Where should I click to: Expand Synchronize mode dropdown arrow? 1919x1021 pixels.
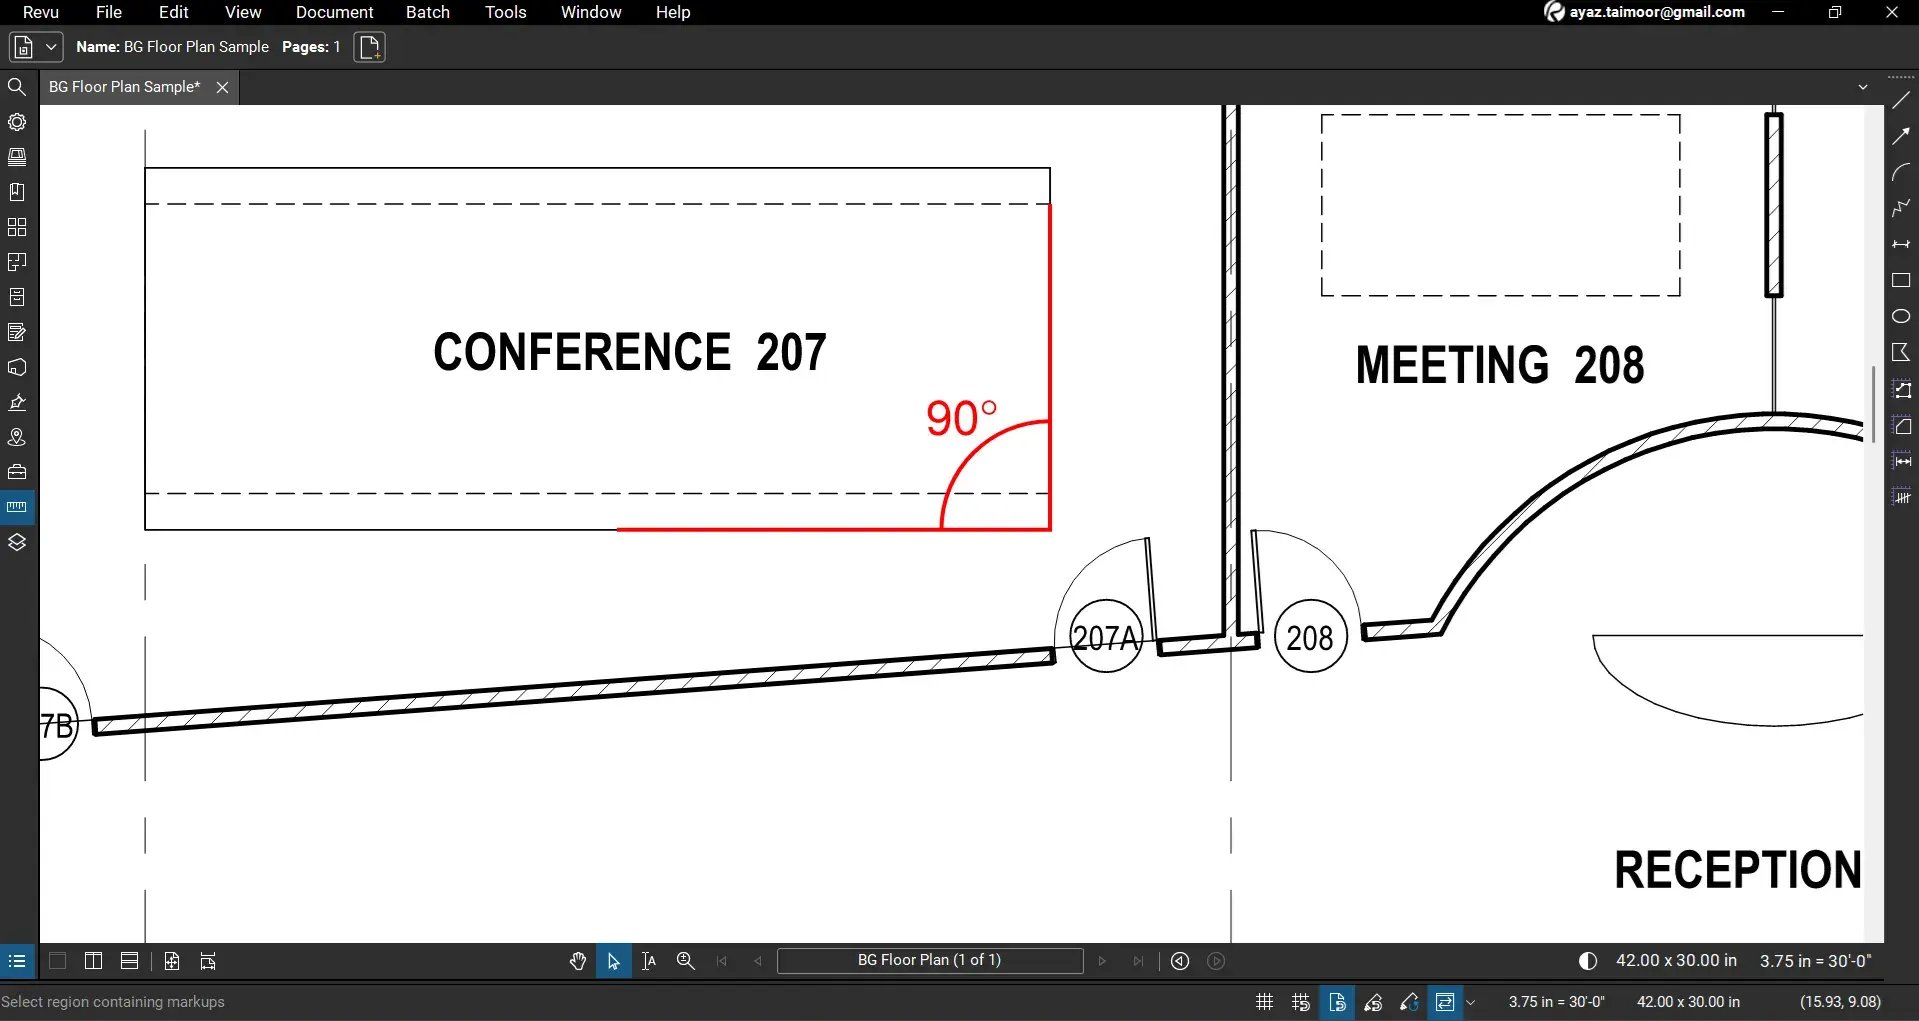(1471, 1002)
